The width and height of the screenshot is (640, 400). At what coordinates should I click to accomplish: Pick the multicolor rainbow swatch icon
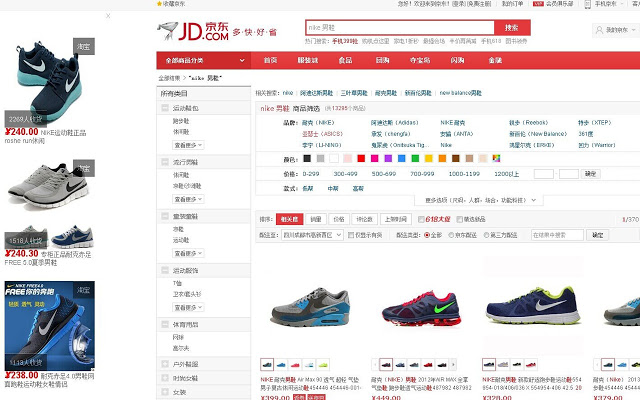pyautogui.click(x=496, y=158)
